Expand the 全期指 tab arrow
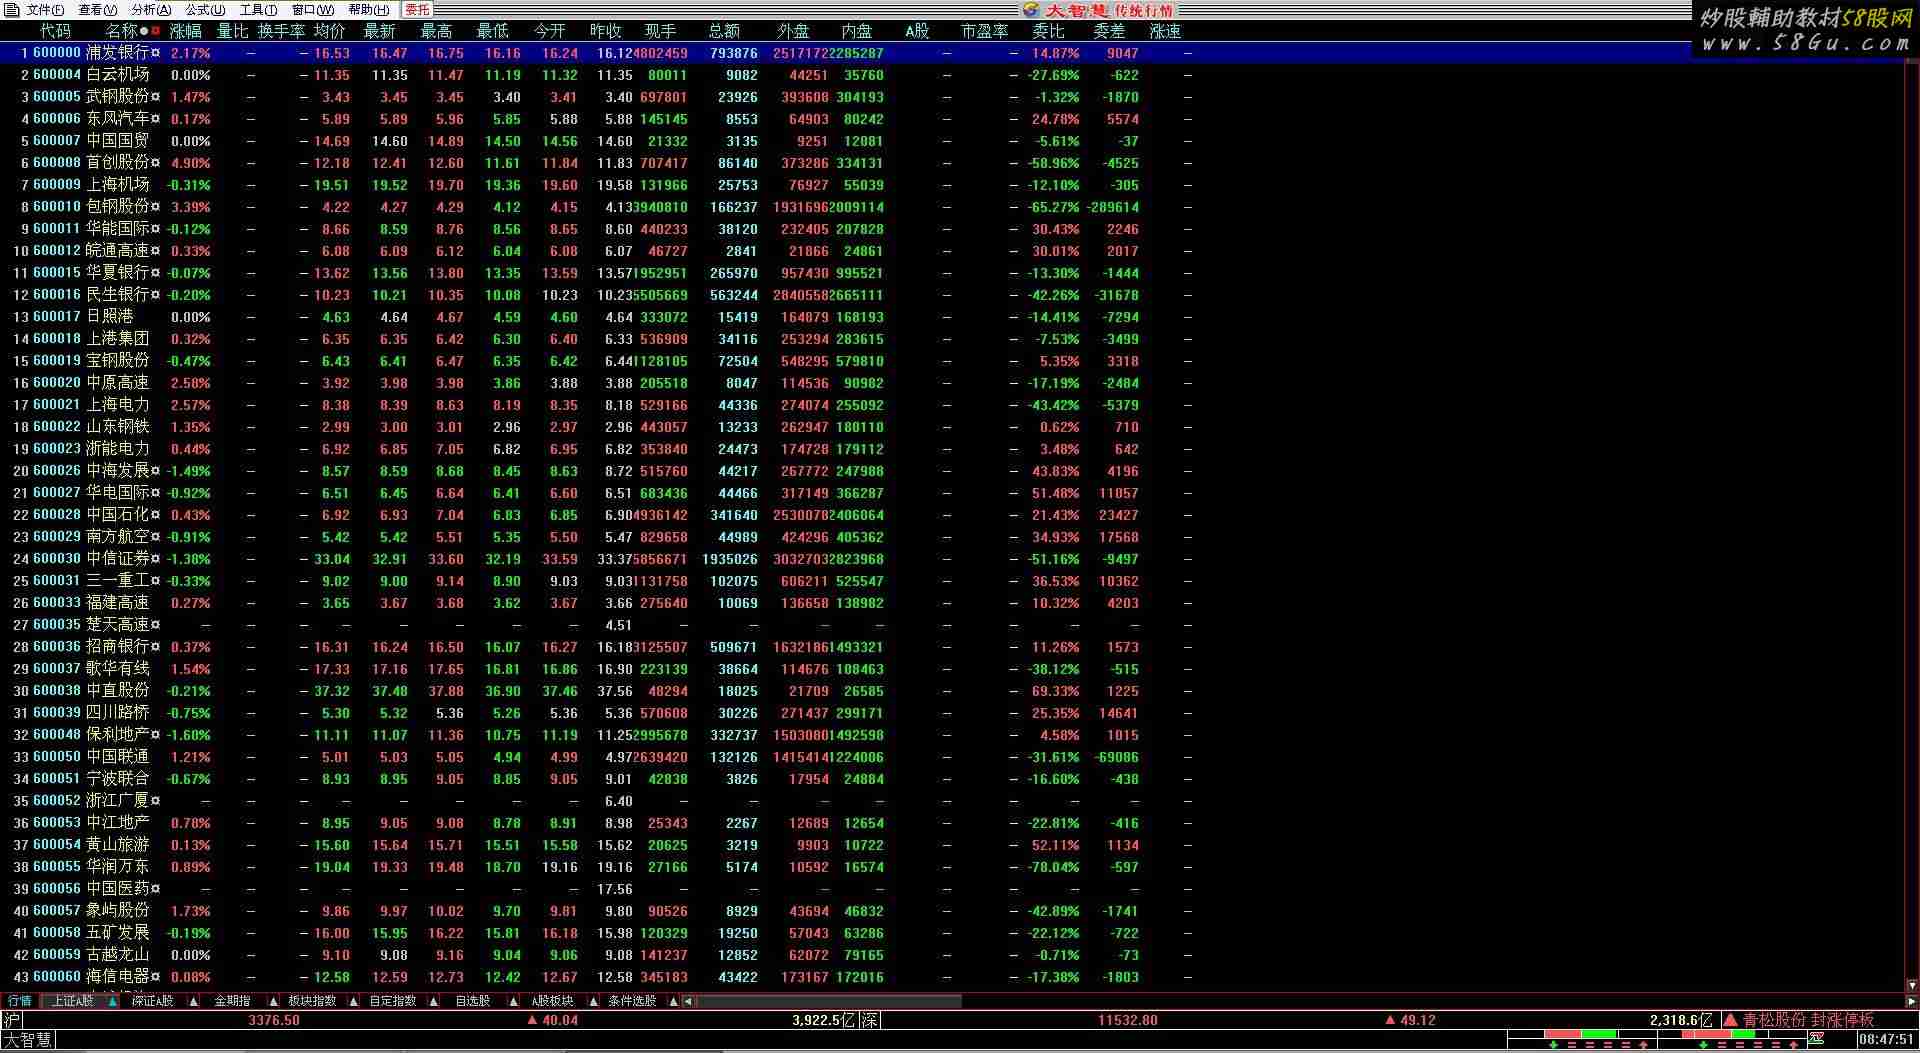The height and width of the screenshot is (1053, 1920). pos(273,1001)
